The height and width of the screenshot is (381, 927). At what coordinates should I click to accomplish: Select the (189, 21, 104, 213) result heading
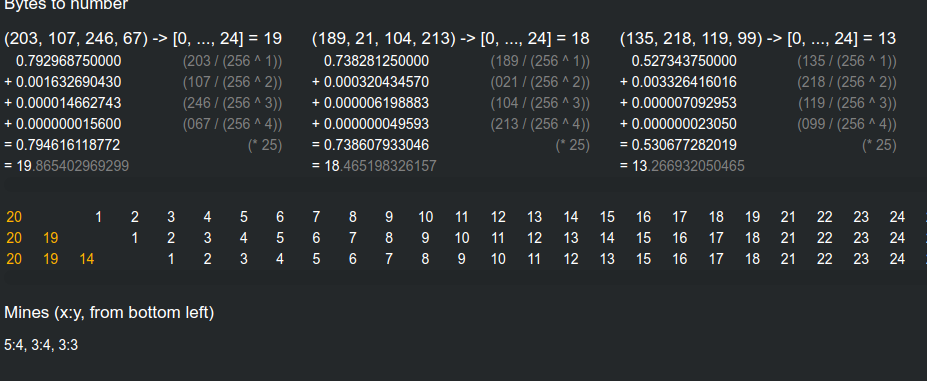pyautogui.click(x=450, y=38)
